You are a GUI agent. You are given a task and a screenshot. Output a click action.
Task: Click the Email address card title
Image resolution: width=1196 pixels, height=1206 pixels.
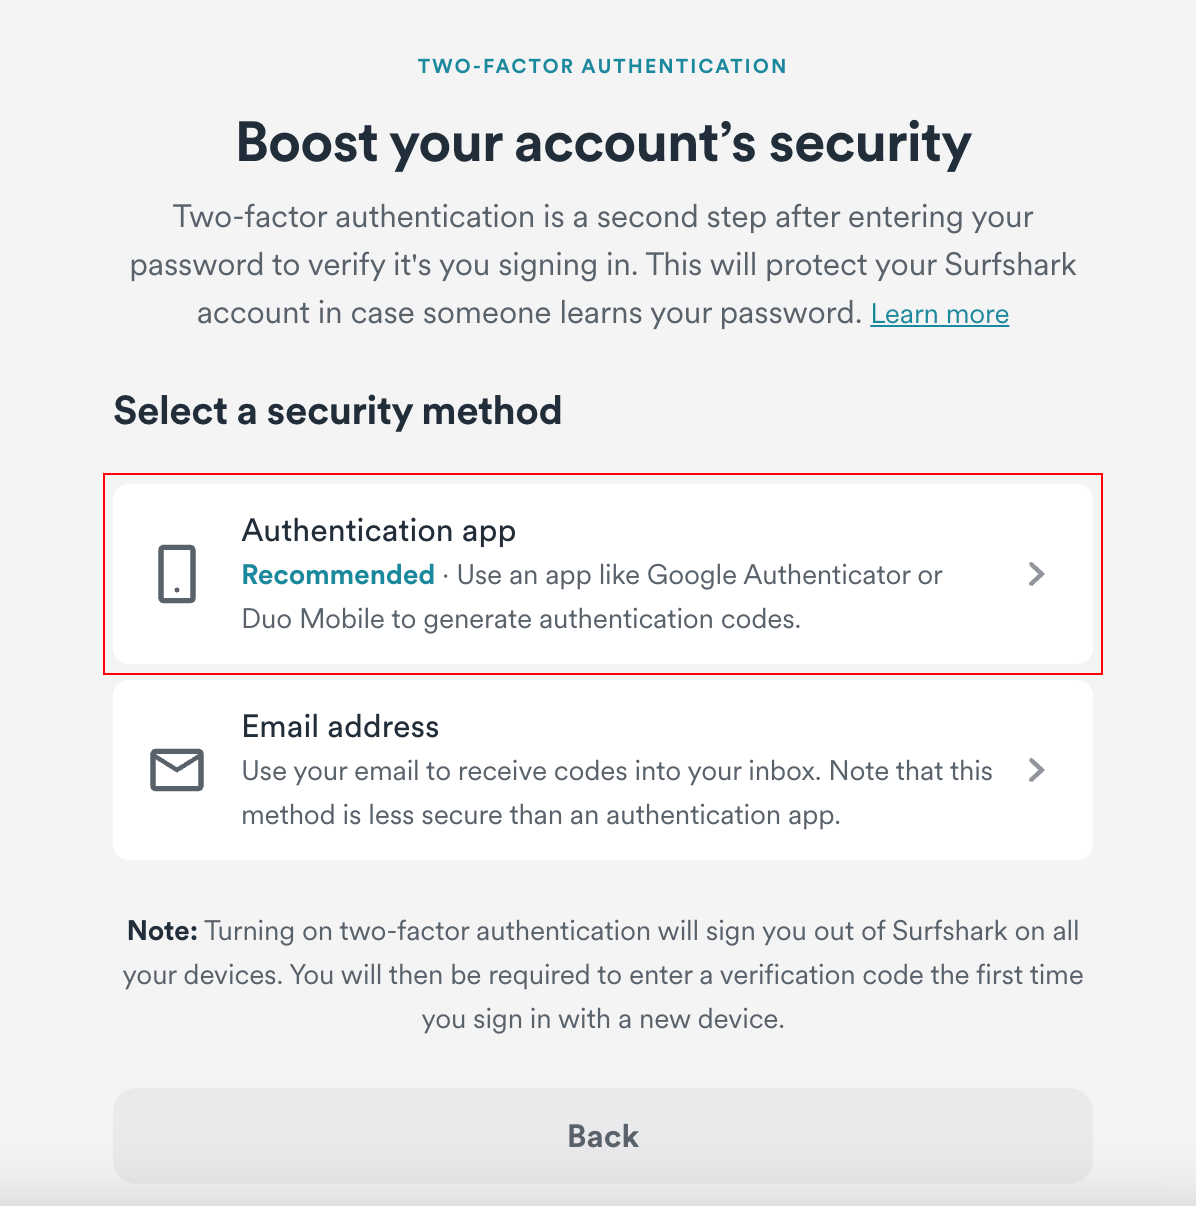(340, 726)
